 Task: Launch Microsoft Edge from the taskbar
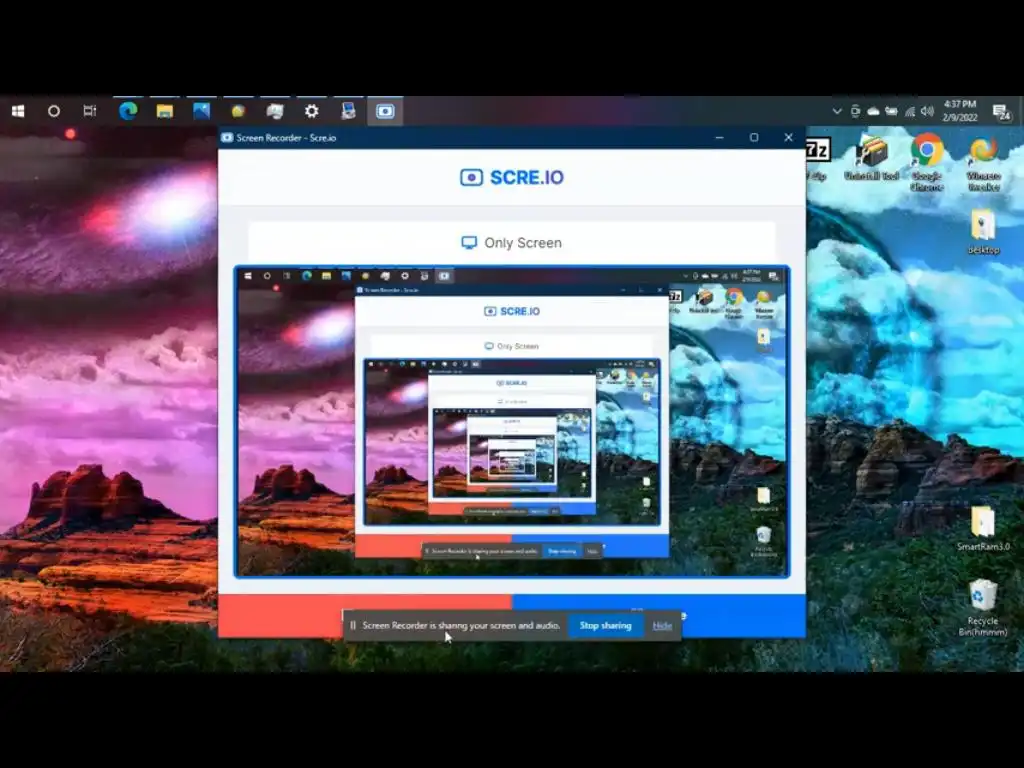pyautogui.click(x=128, y=111)
